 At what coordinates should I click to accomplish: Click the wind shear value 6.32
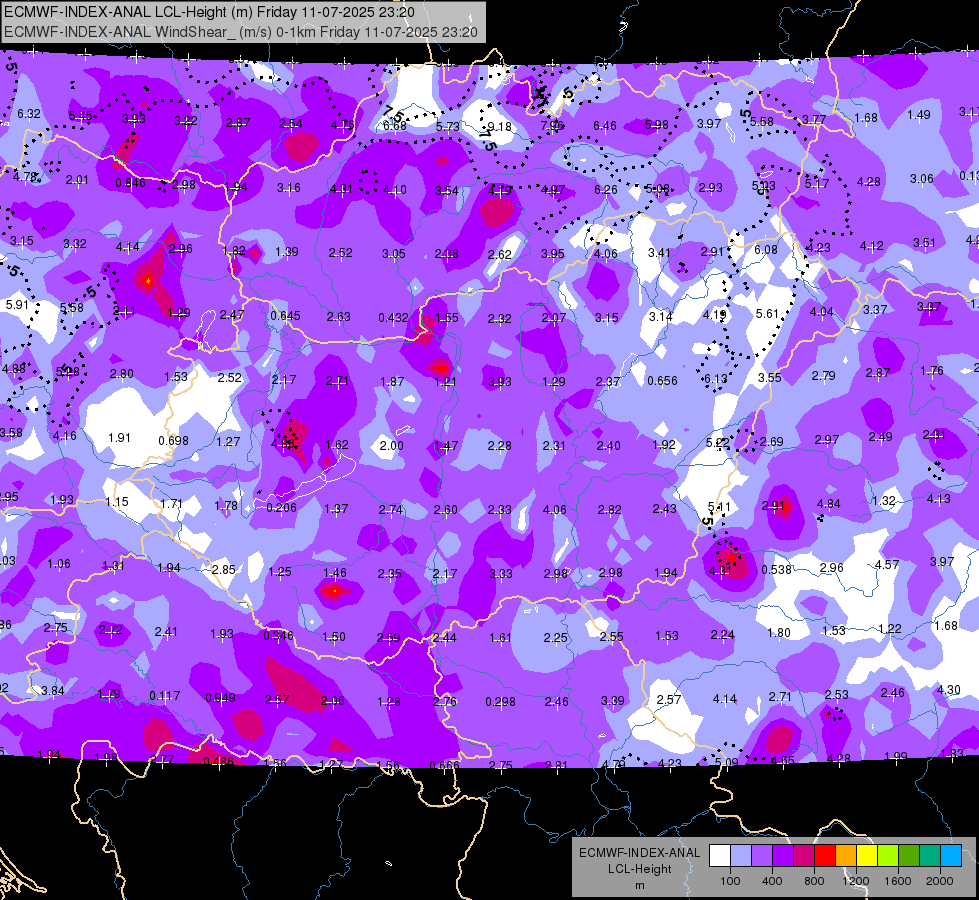(29, 114)
